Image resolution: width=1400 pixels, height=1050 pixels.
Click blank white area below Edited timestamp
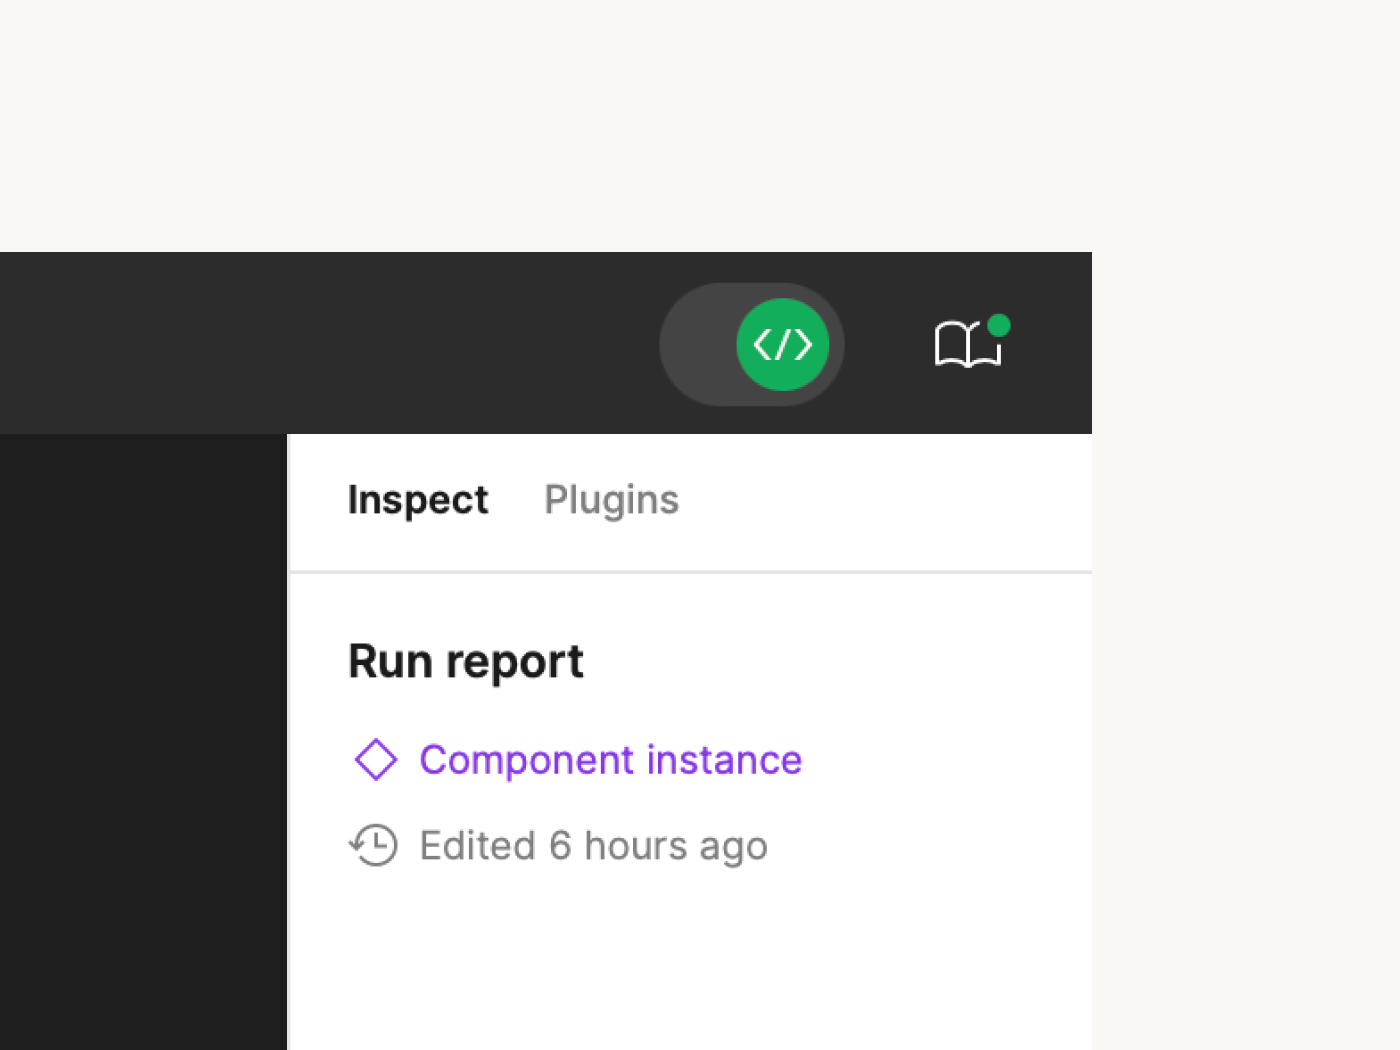point(690,960)
